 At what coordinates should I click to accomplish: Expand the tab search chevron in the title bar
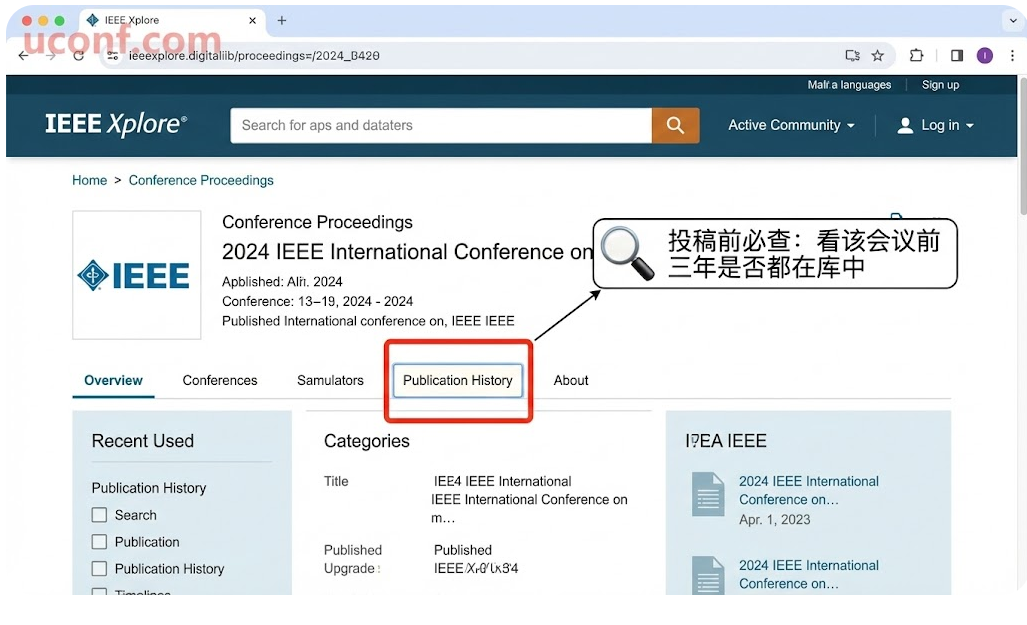pyautogui.click(x=1012, y=20)
